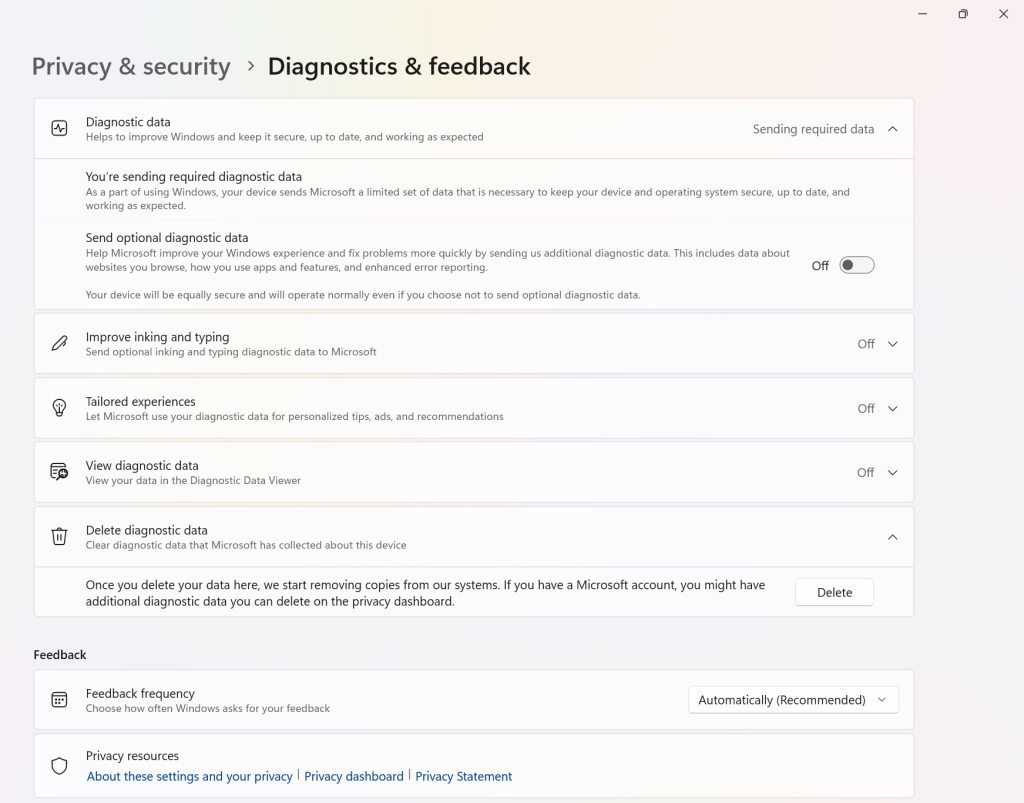Viewport: 1024px width, 803px height.
Task: Click the View diagnostic data viewer icon
Action: click(x=59, y=472)
